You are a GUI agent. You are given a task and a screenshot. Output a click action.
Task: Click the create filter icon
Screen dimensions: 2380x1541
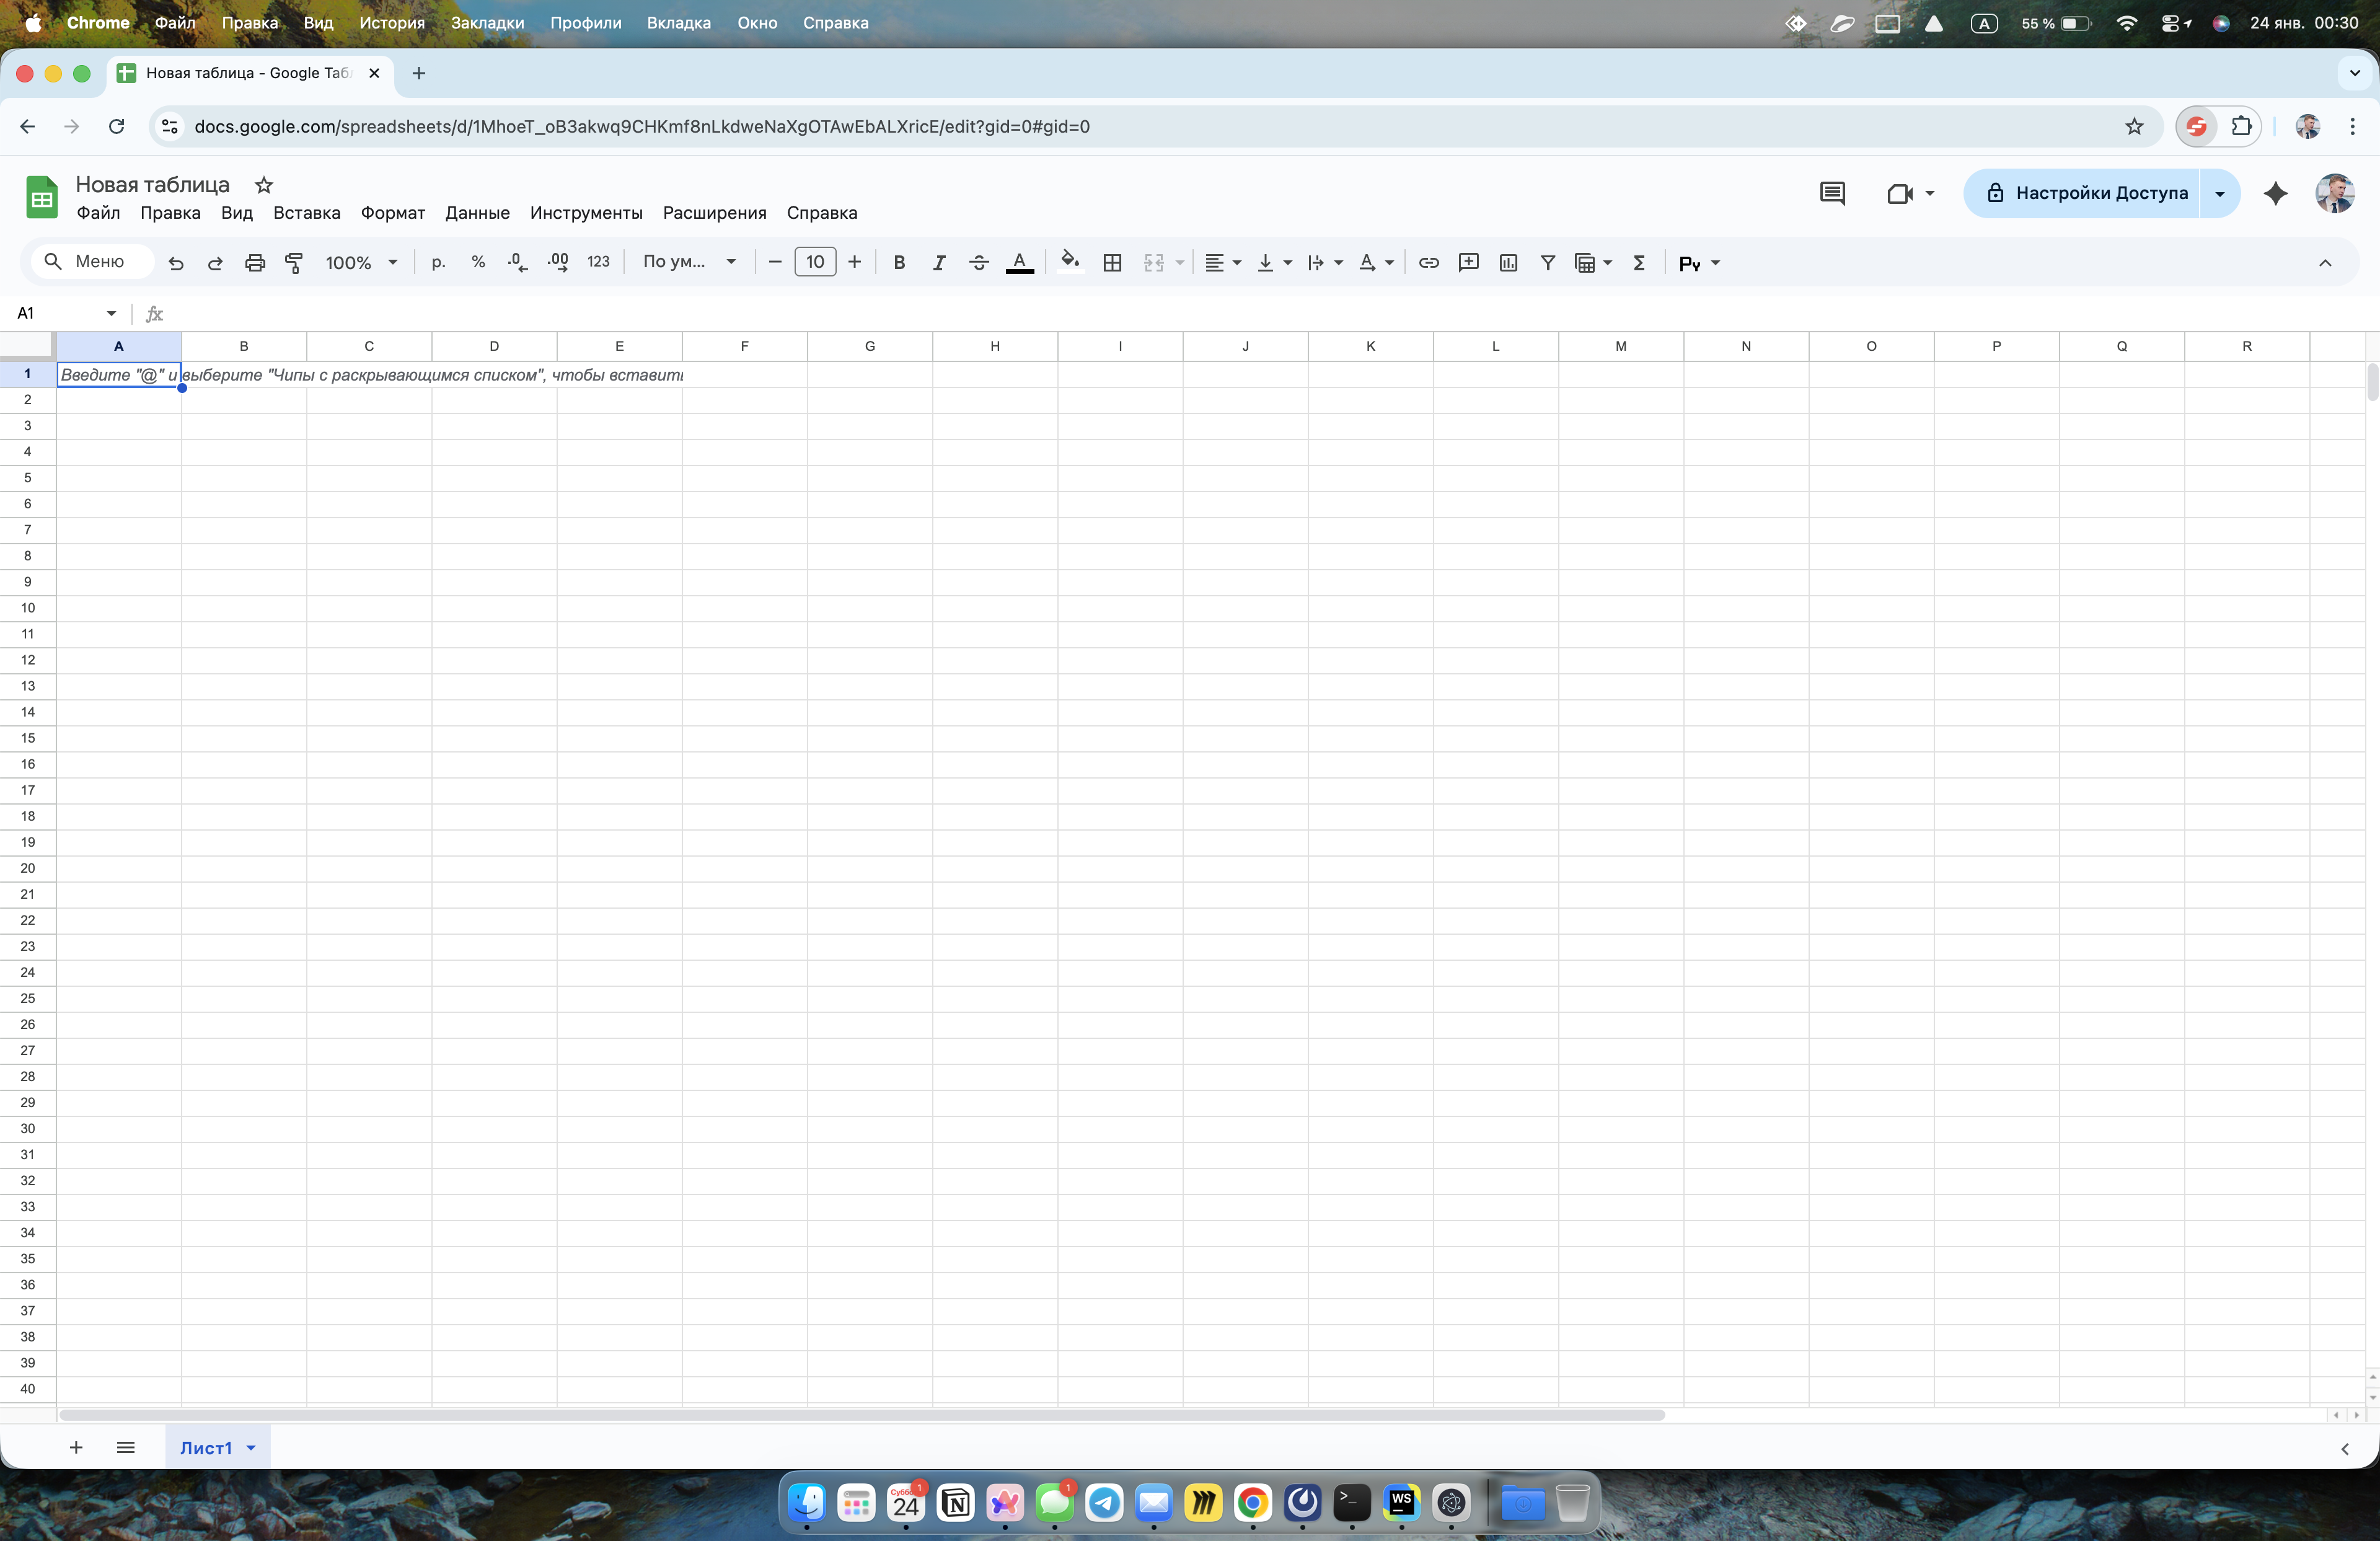(1548, 263)
